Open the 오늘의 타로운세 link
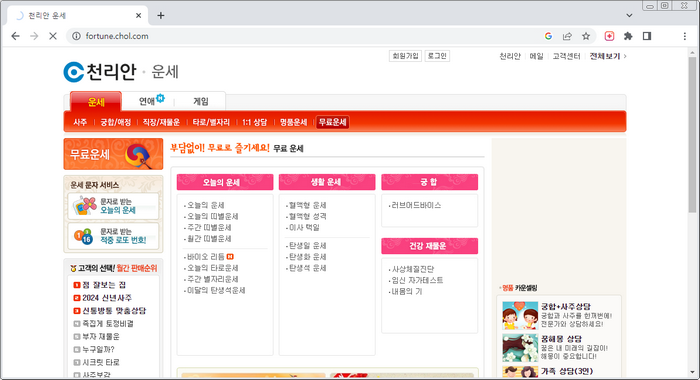 [212, 268]
